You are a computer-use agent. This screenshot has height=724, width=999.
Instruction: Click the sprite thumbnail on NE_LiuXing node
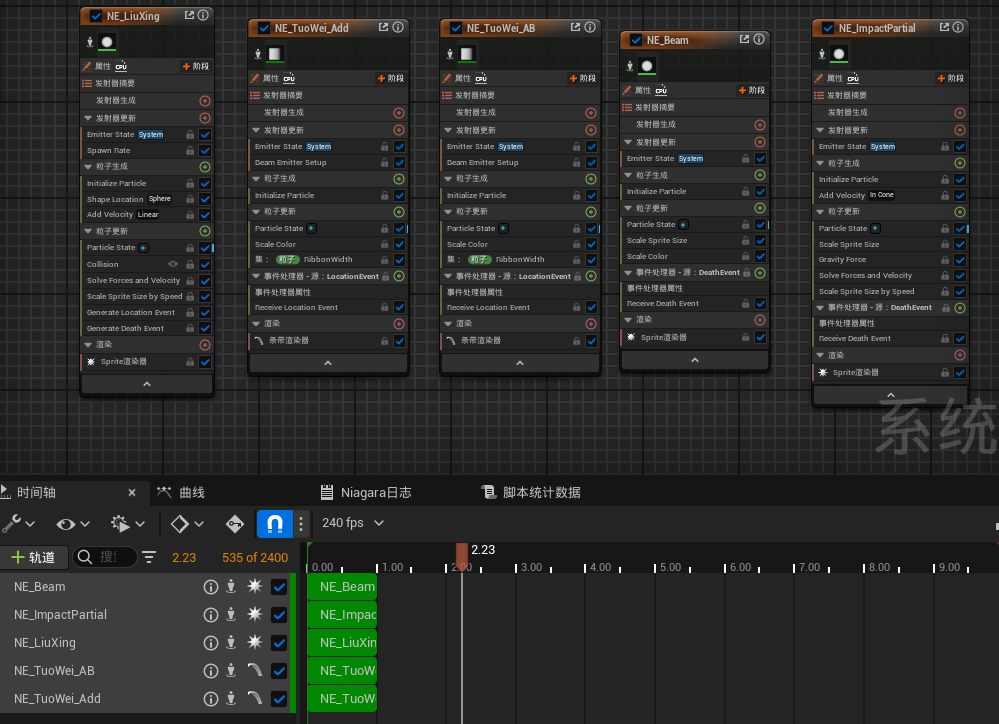point(107,43)
